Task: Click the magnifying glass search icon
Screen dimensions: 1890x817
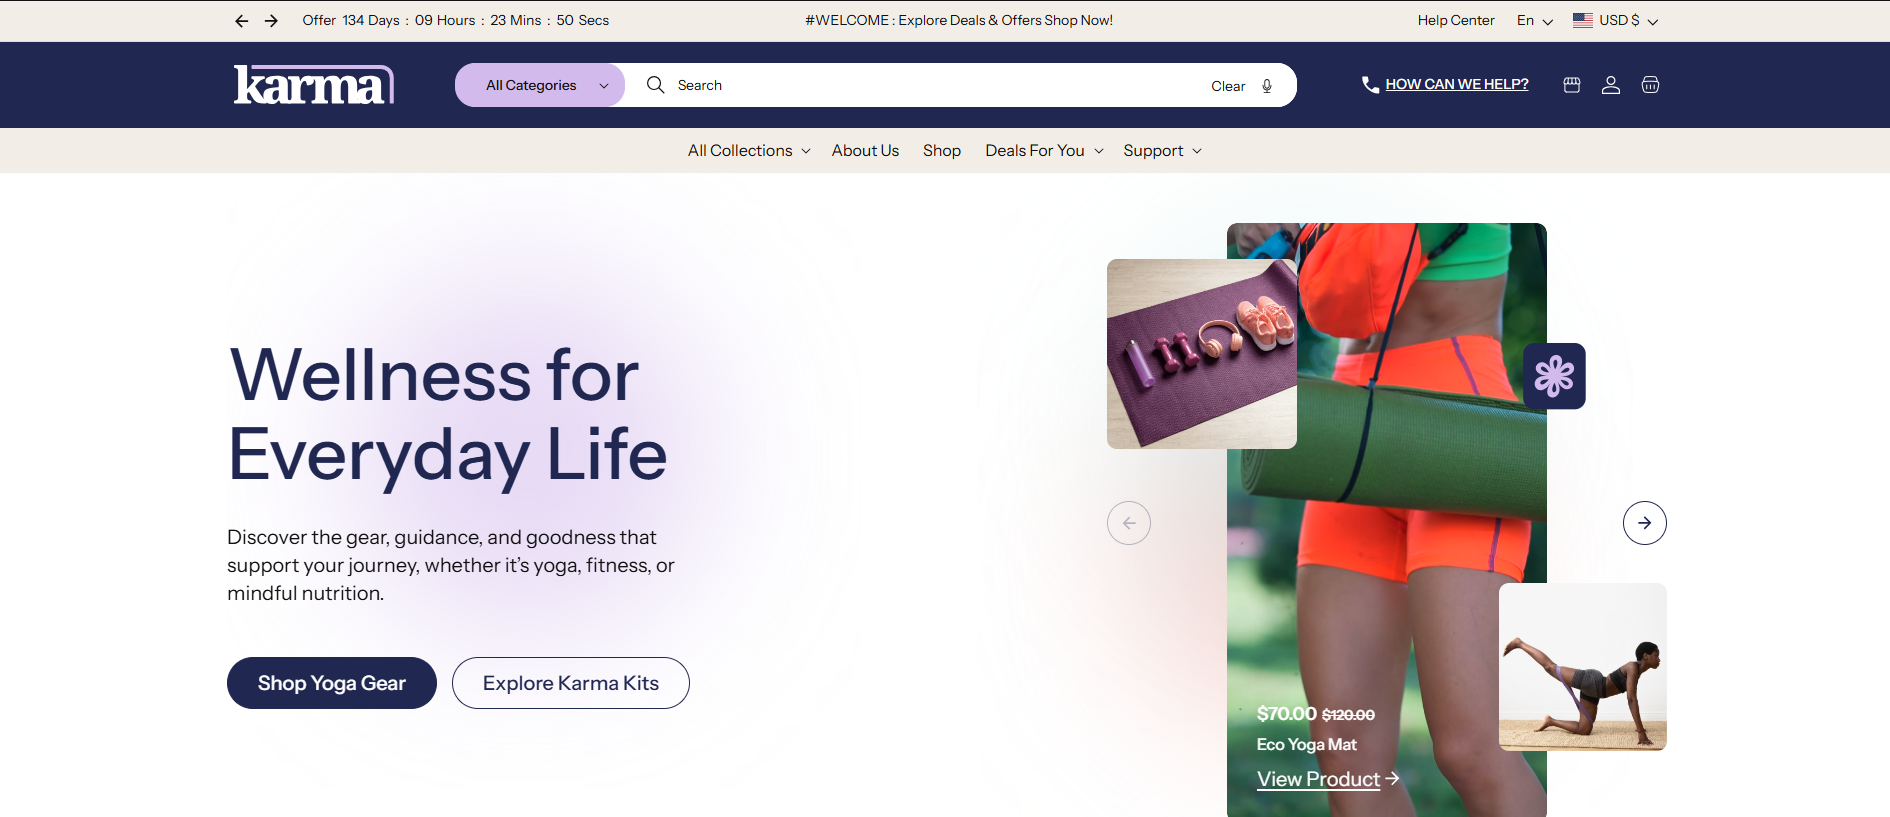Action: (x=655, y=85)
